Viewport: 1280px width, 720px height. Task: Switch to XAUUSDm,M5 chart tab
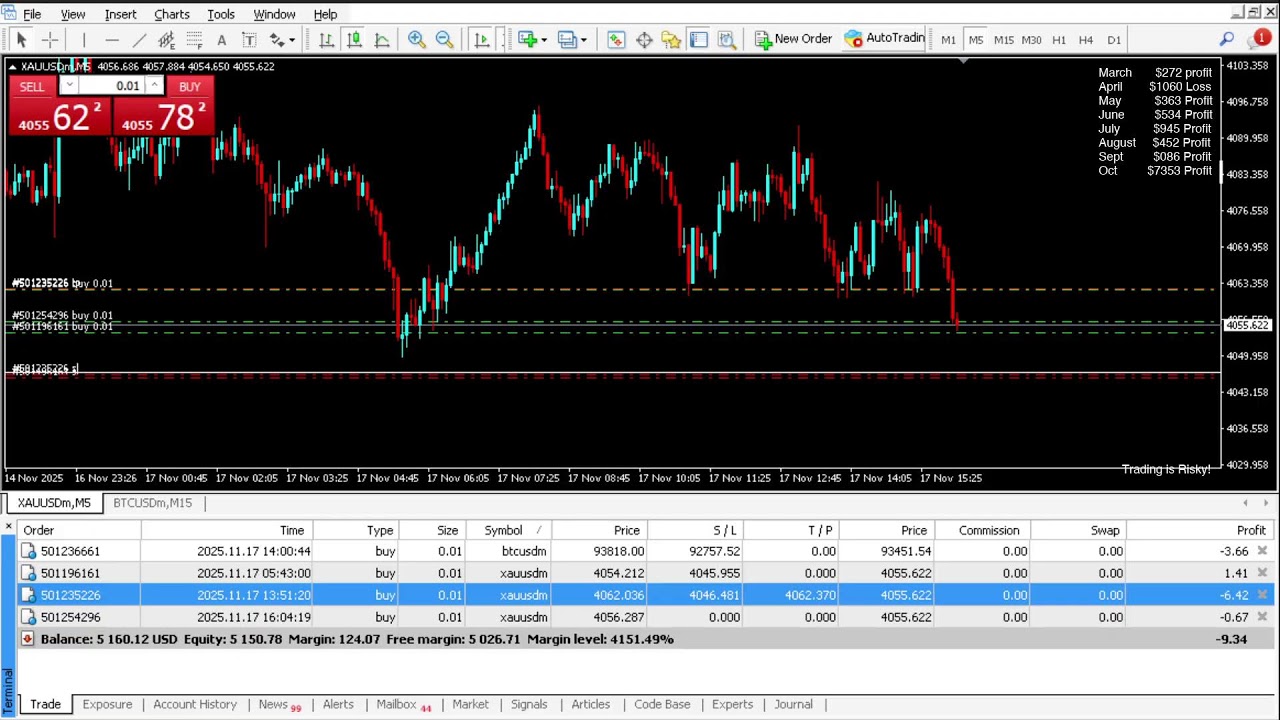(x=54, y=503)
